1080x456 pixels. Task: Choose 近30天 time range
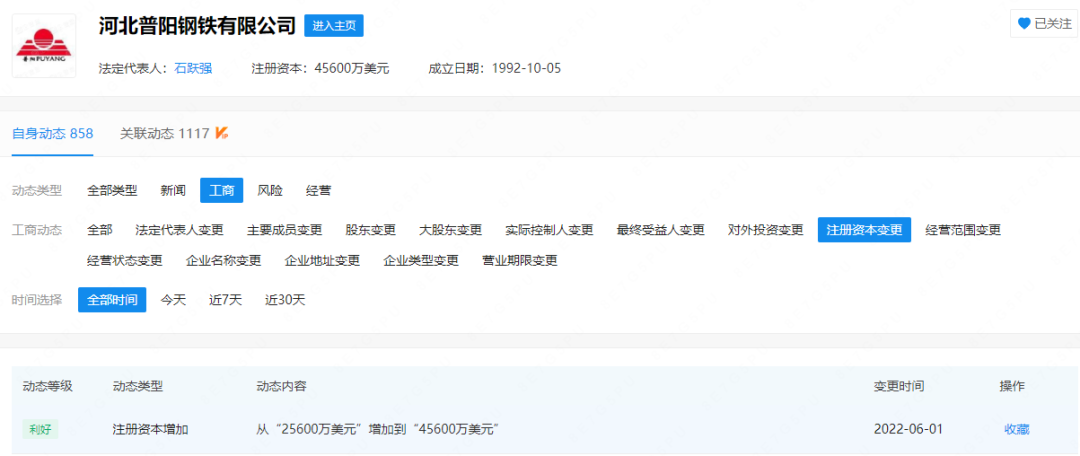click(285, 300)
